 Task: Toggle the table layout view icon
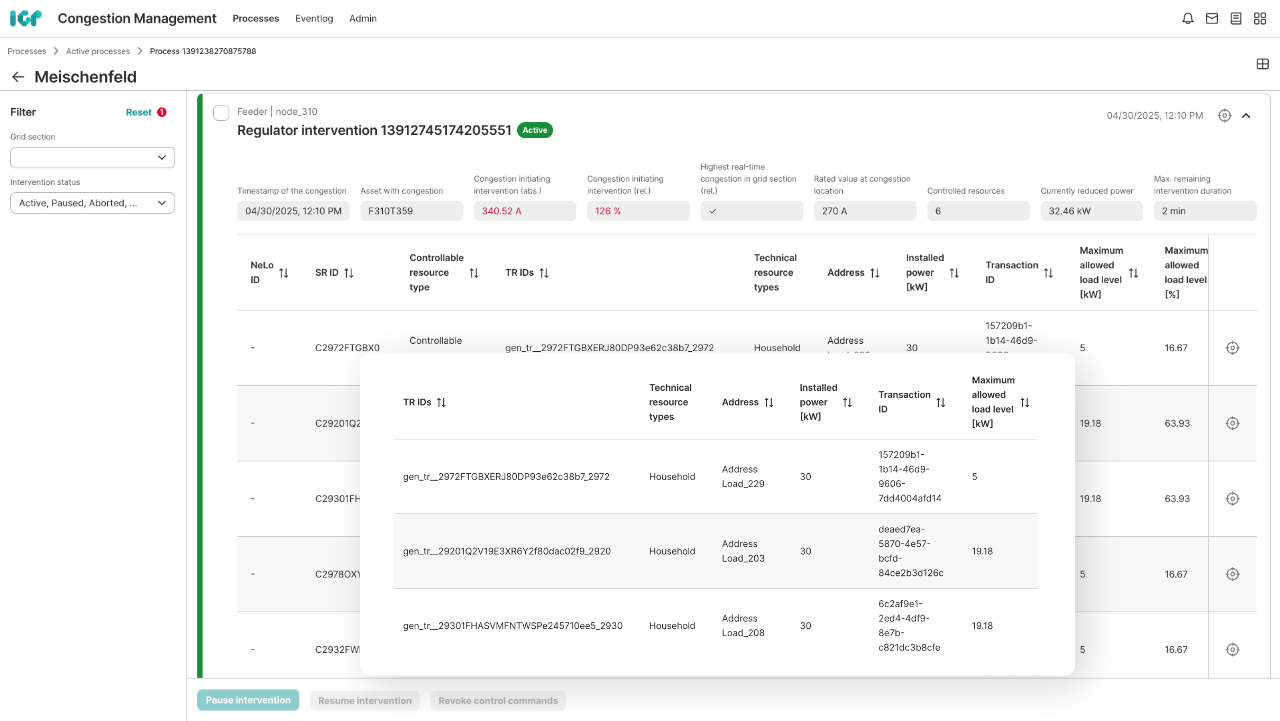(1262, 64)
